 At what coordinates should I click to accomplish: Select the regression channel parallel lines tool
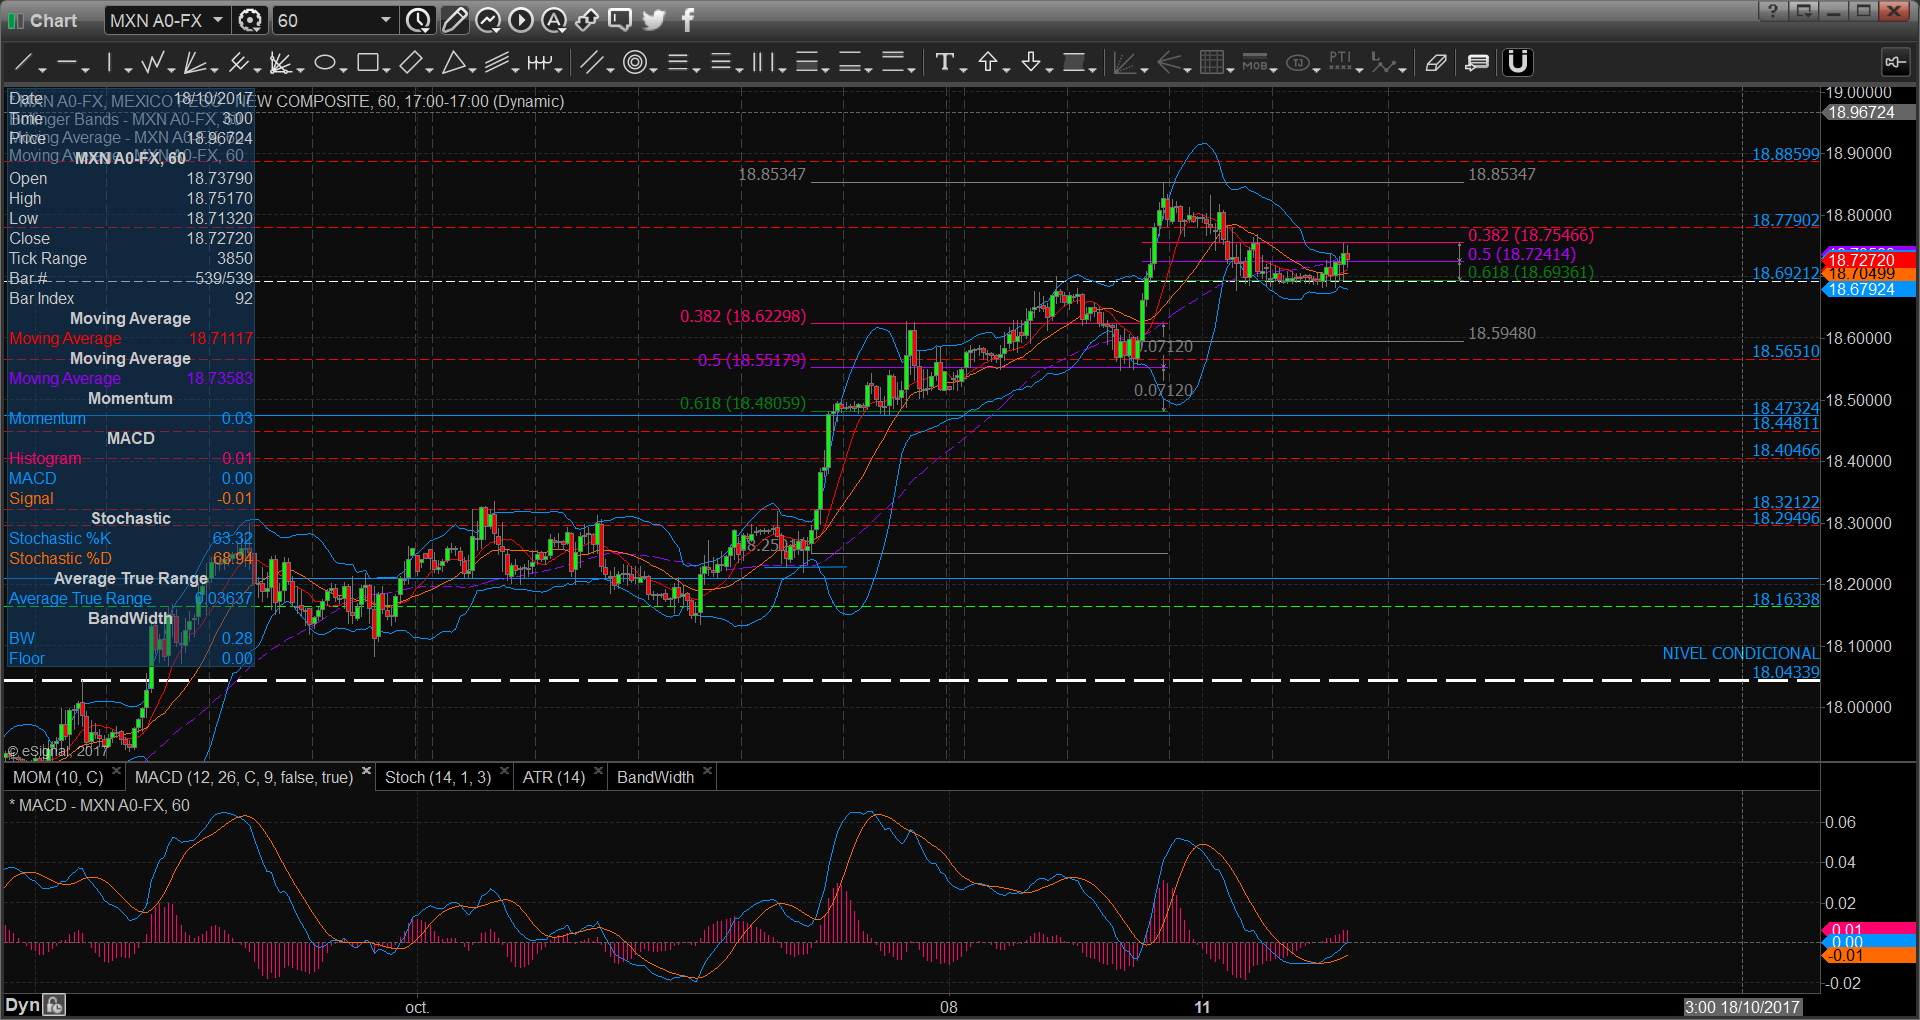click(497, 63)
